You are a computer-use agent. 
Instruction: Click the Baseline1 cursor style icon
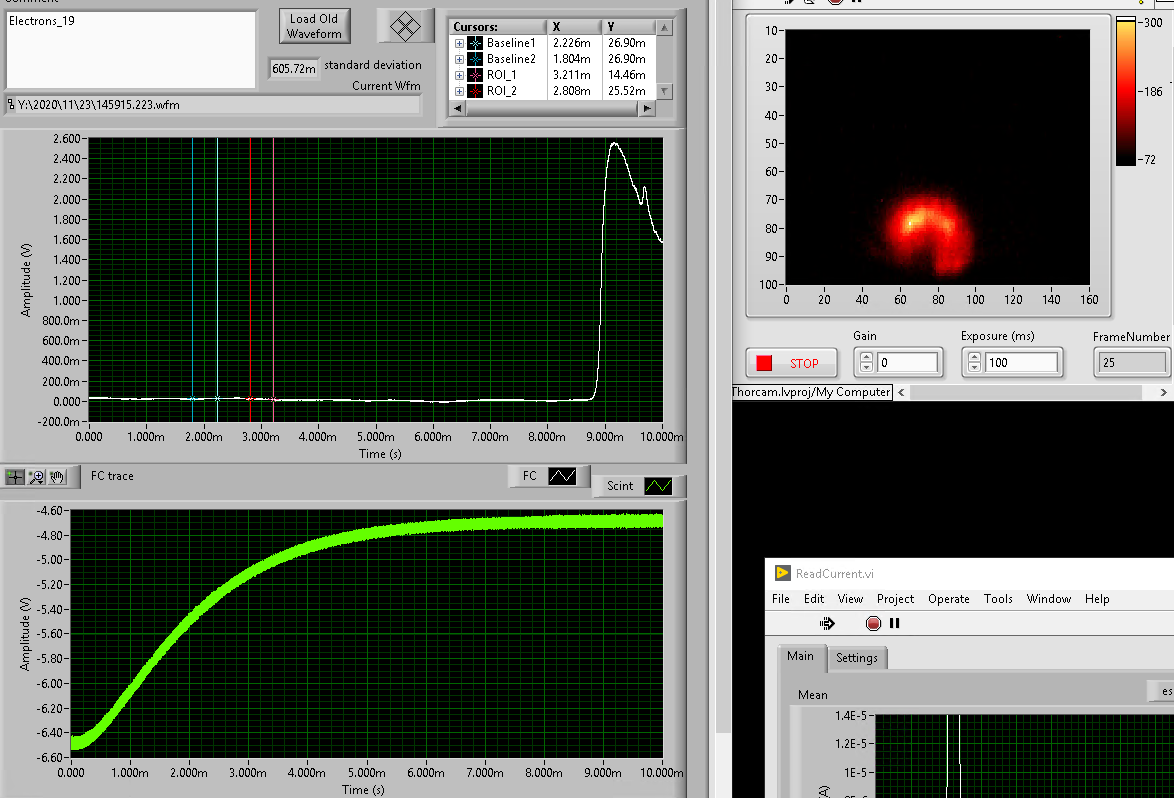click(475, 43)
